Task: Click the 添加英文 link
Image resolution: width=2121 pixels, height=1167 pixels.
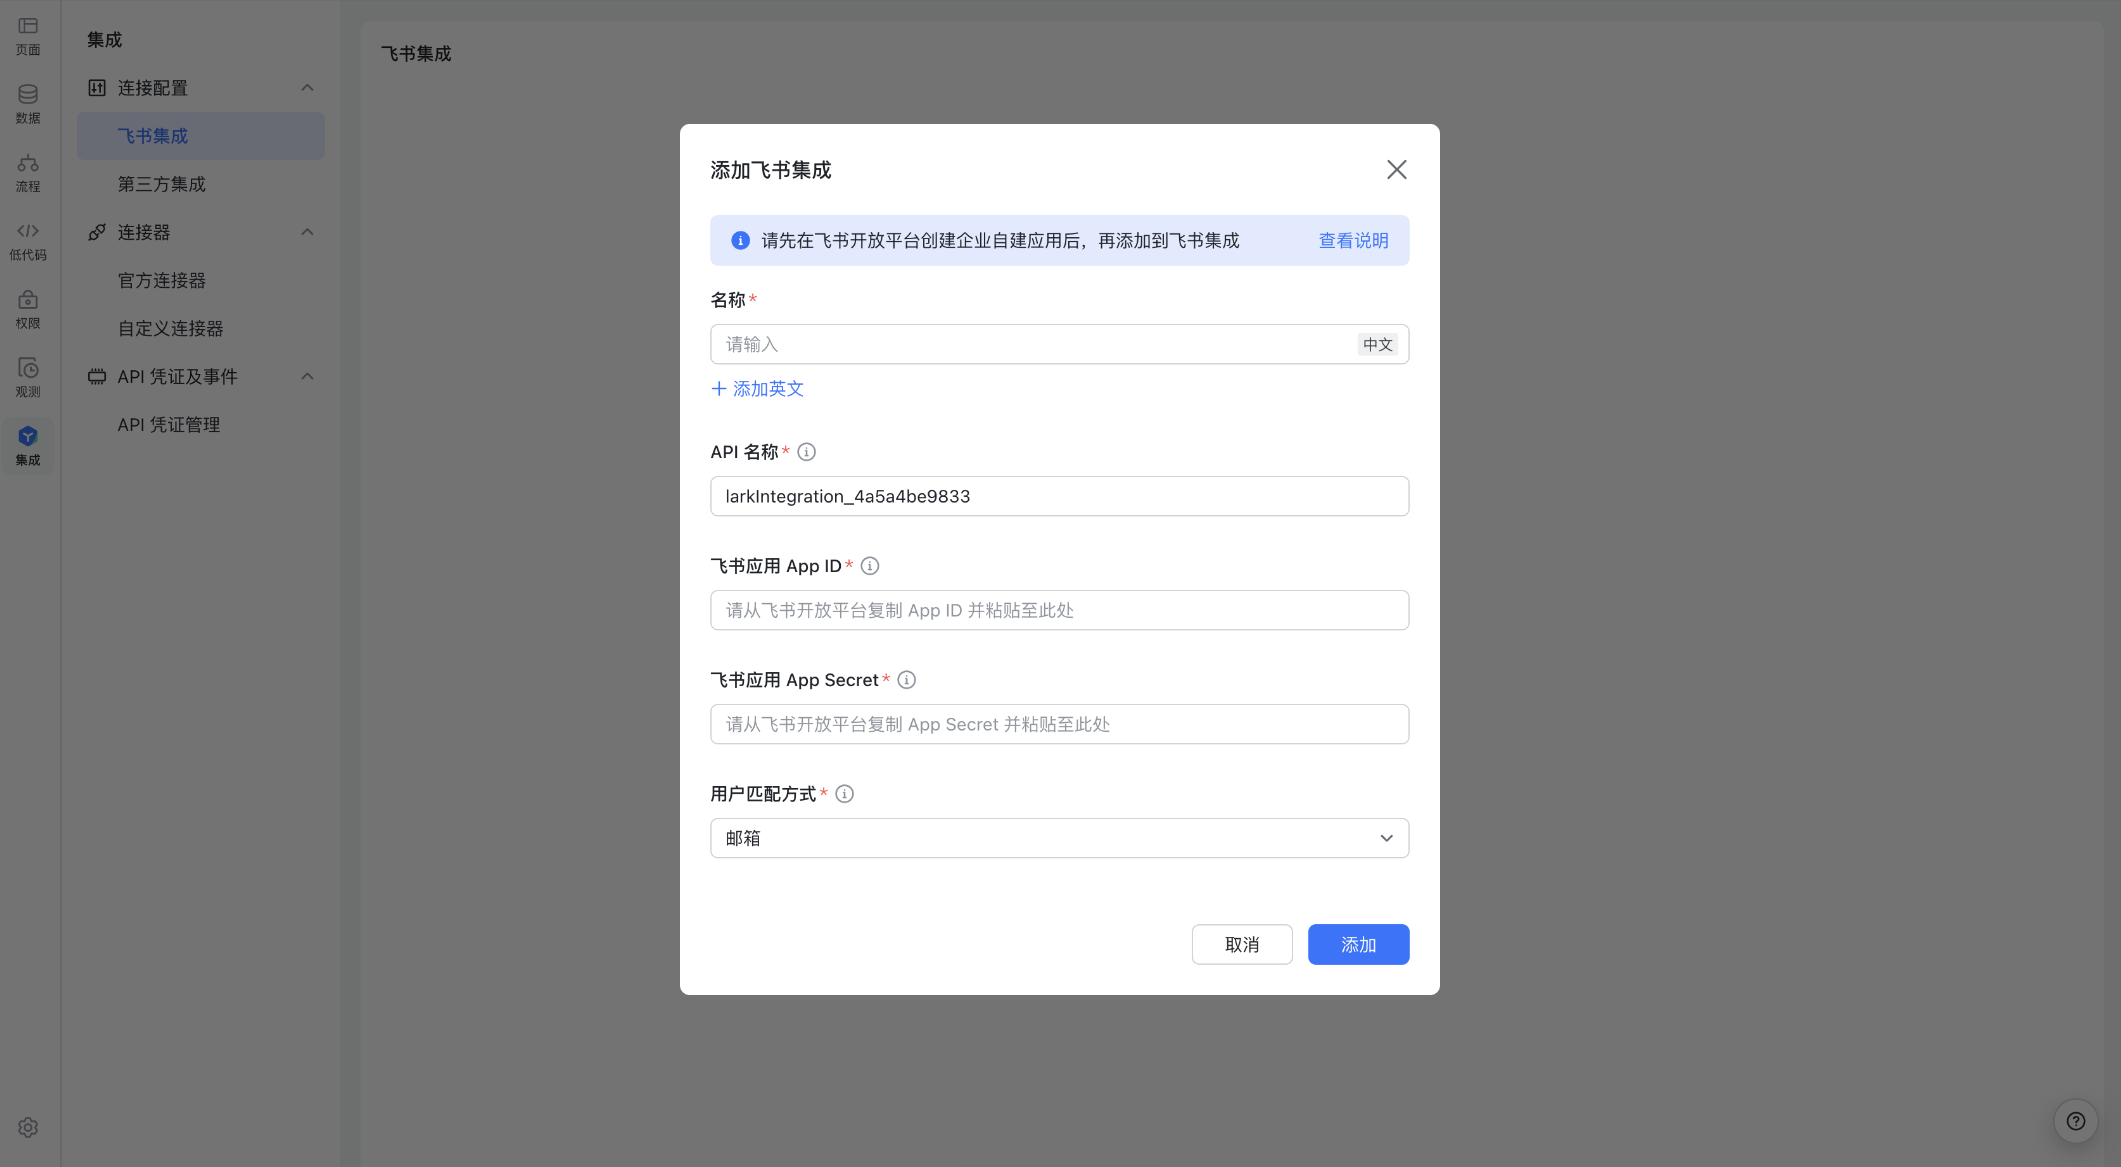Action: coord(757,389)
